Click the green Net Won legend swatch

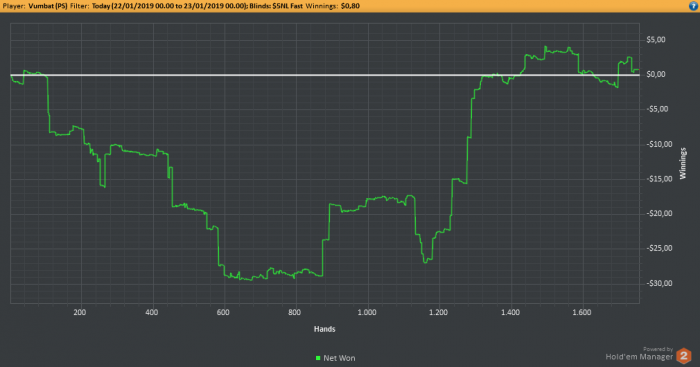click(318, 358)
